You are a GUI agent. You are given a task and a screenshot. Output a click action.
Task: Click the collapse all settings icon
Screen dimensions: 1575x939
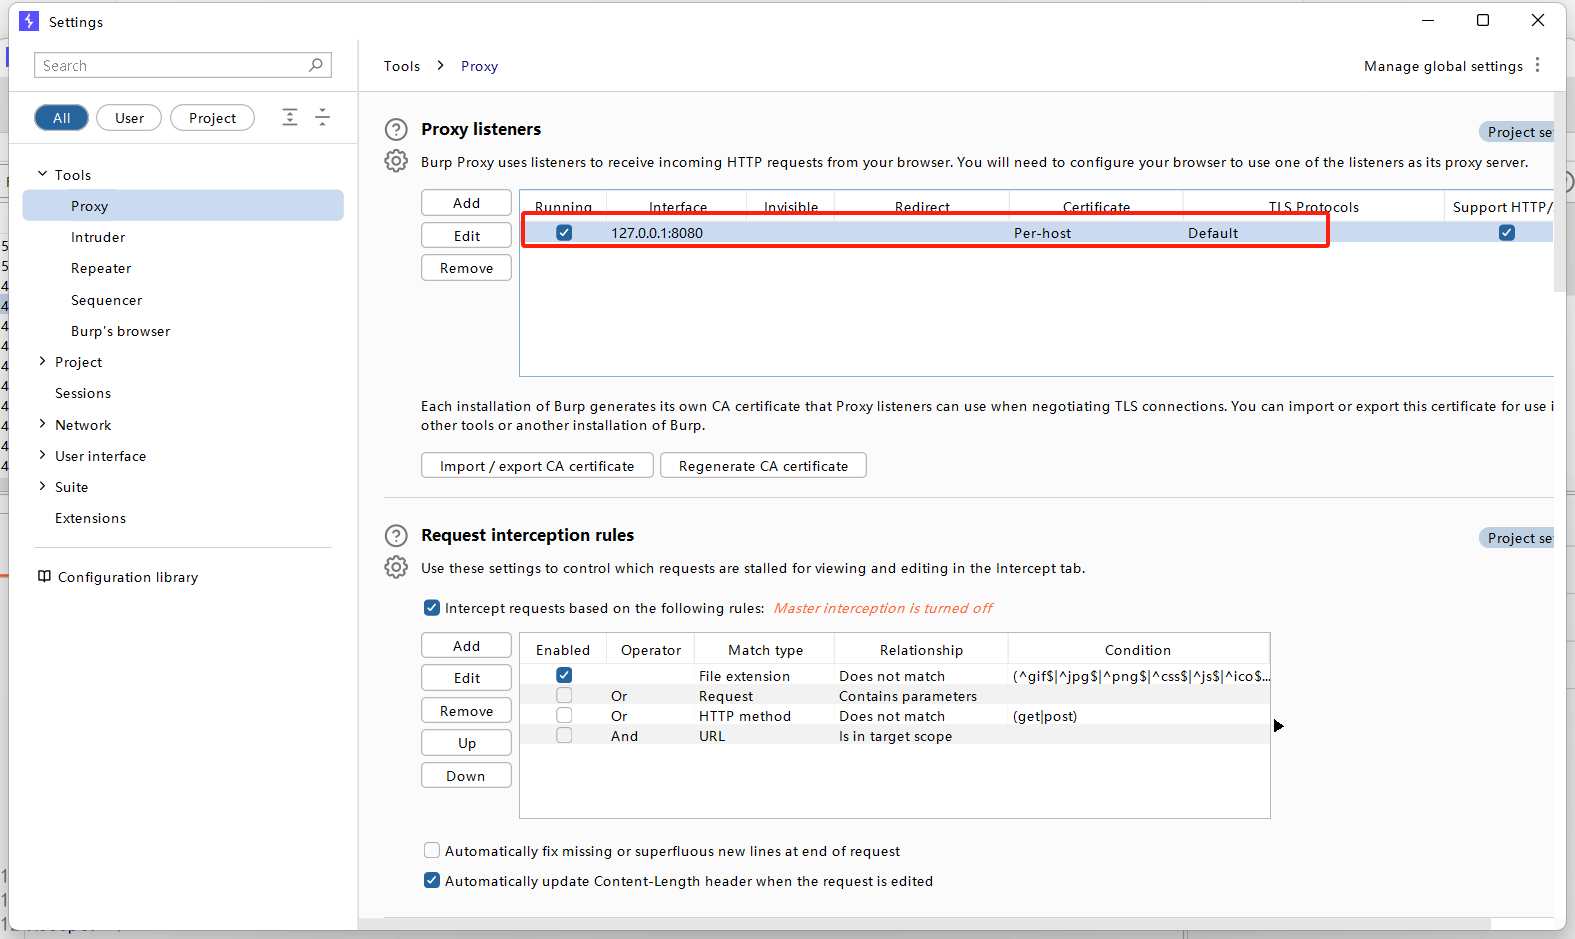323,117
